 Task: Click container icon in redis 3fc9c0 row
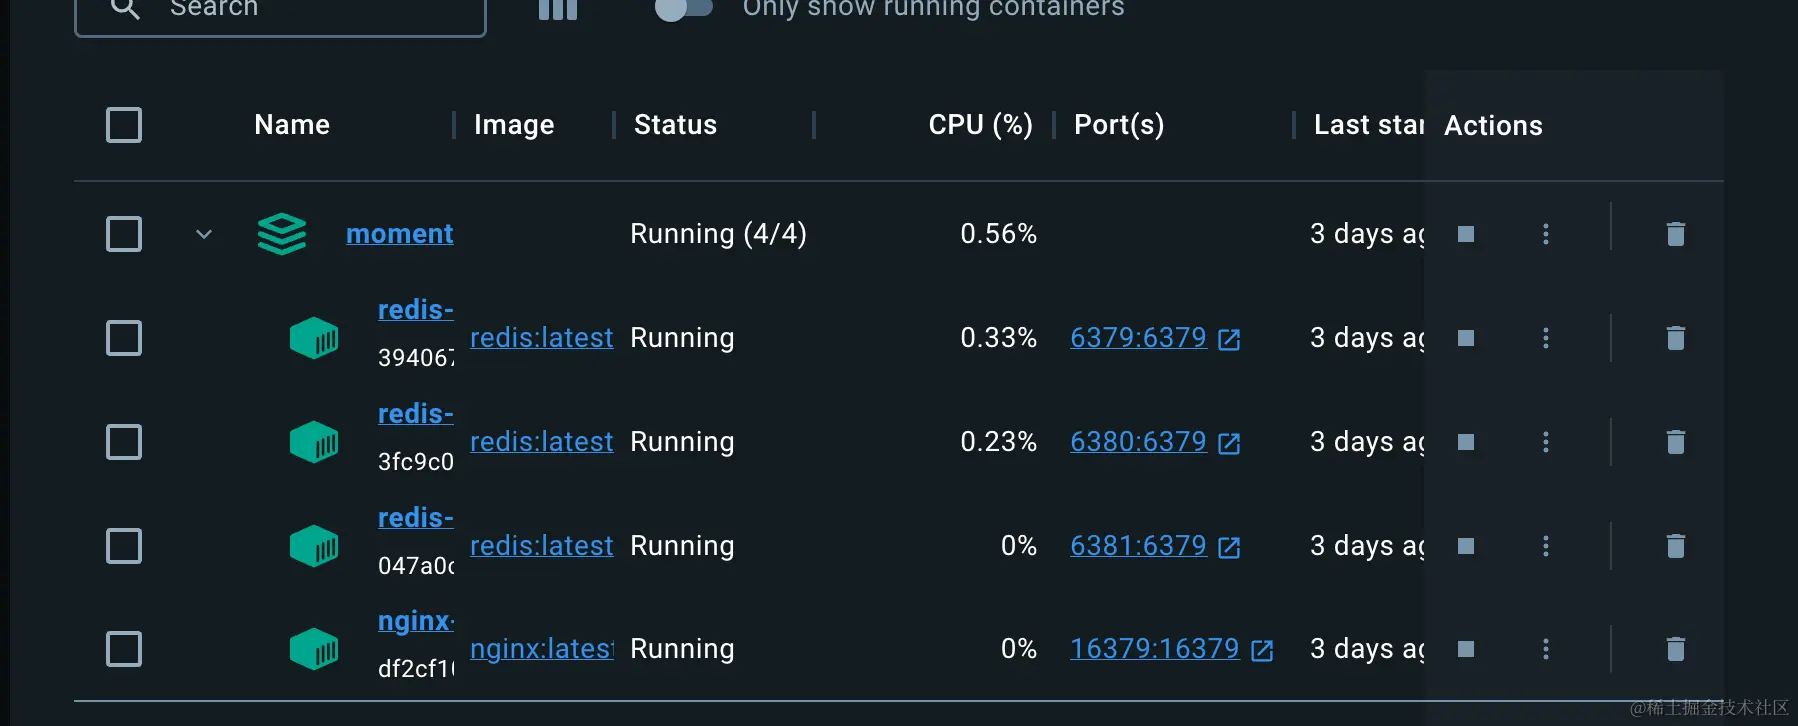(x=314, y=442)
